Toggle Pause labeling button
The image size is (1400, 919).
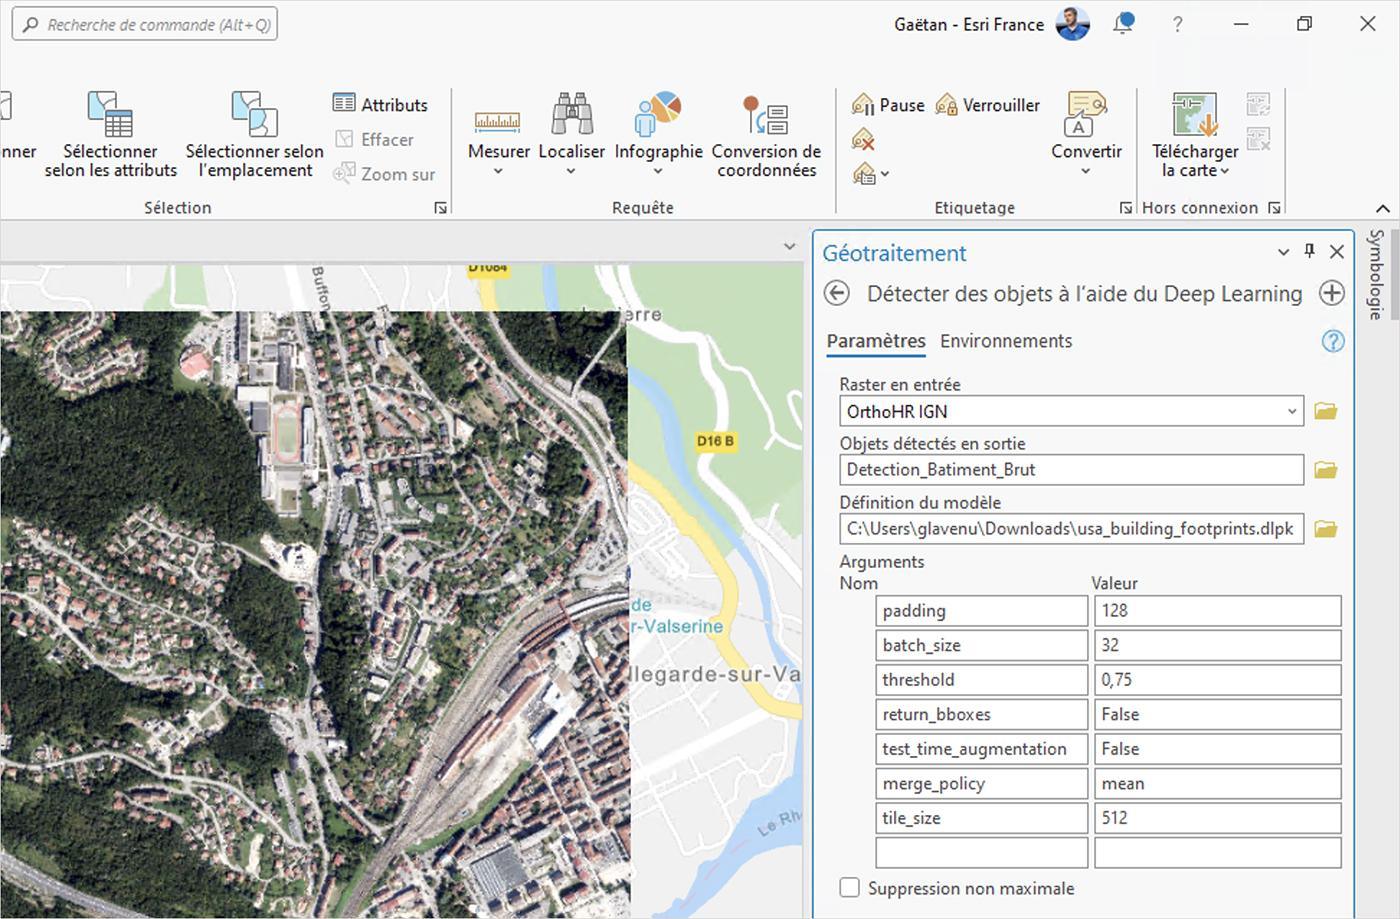point(888,105)
